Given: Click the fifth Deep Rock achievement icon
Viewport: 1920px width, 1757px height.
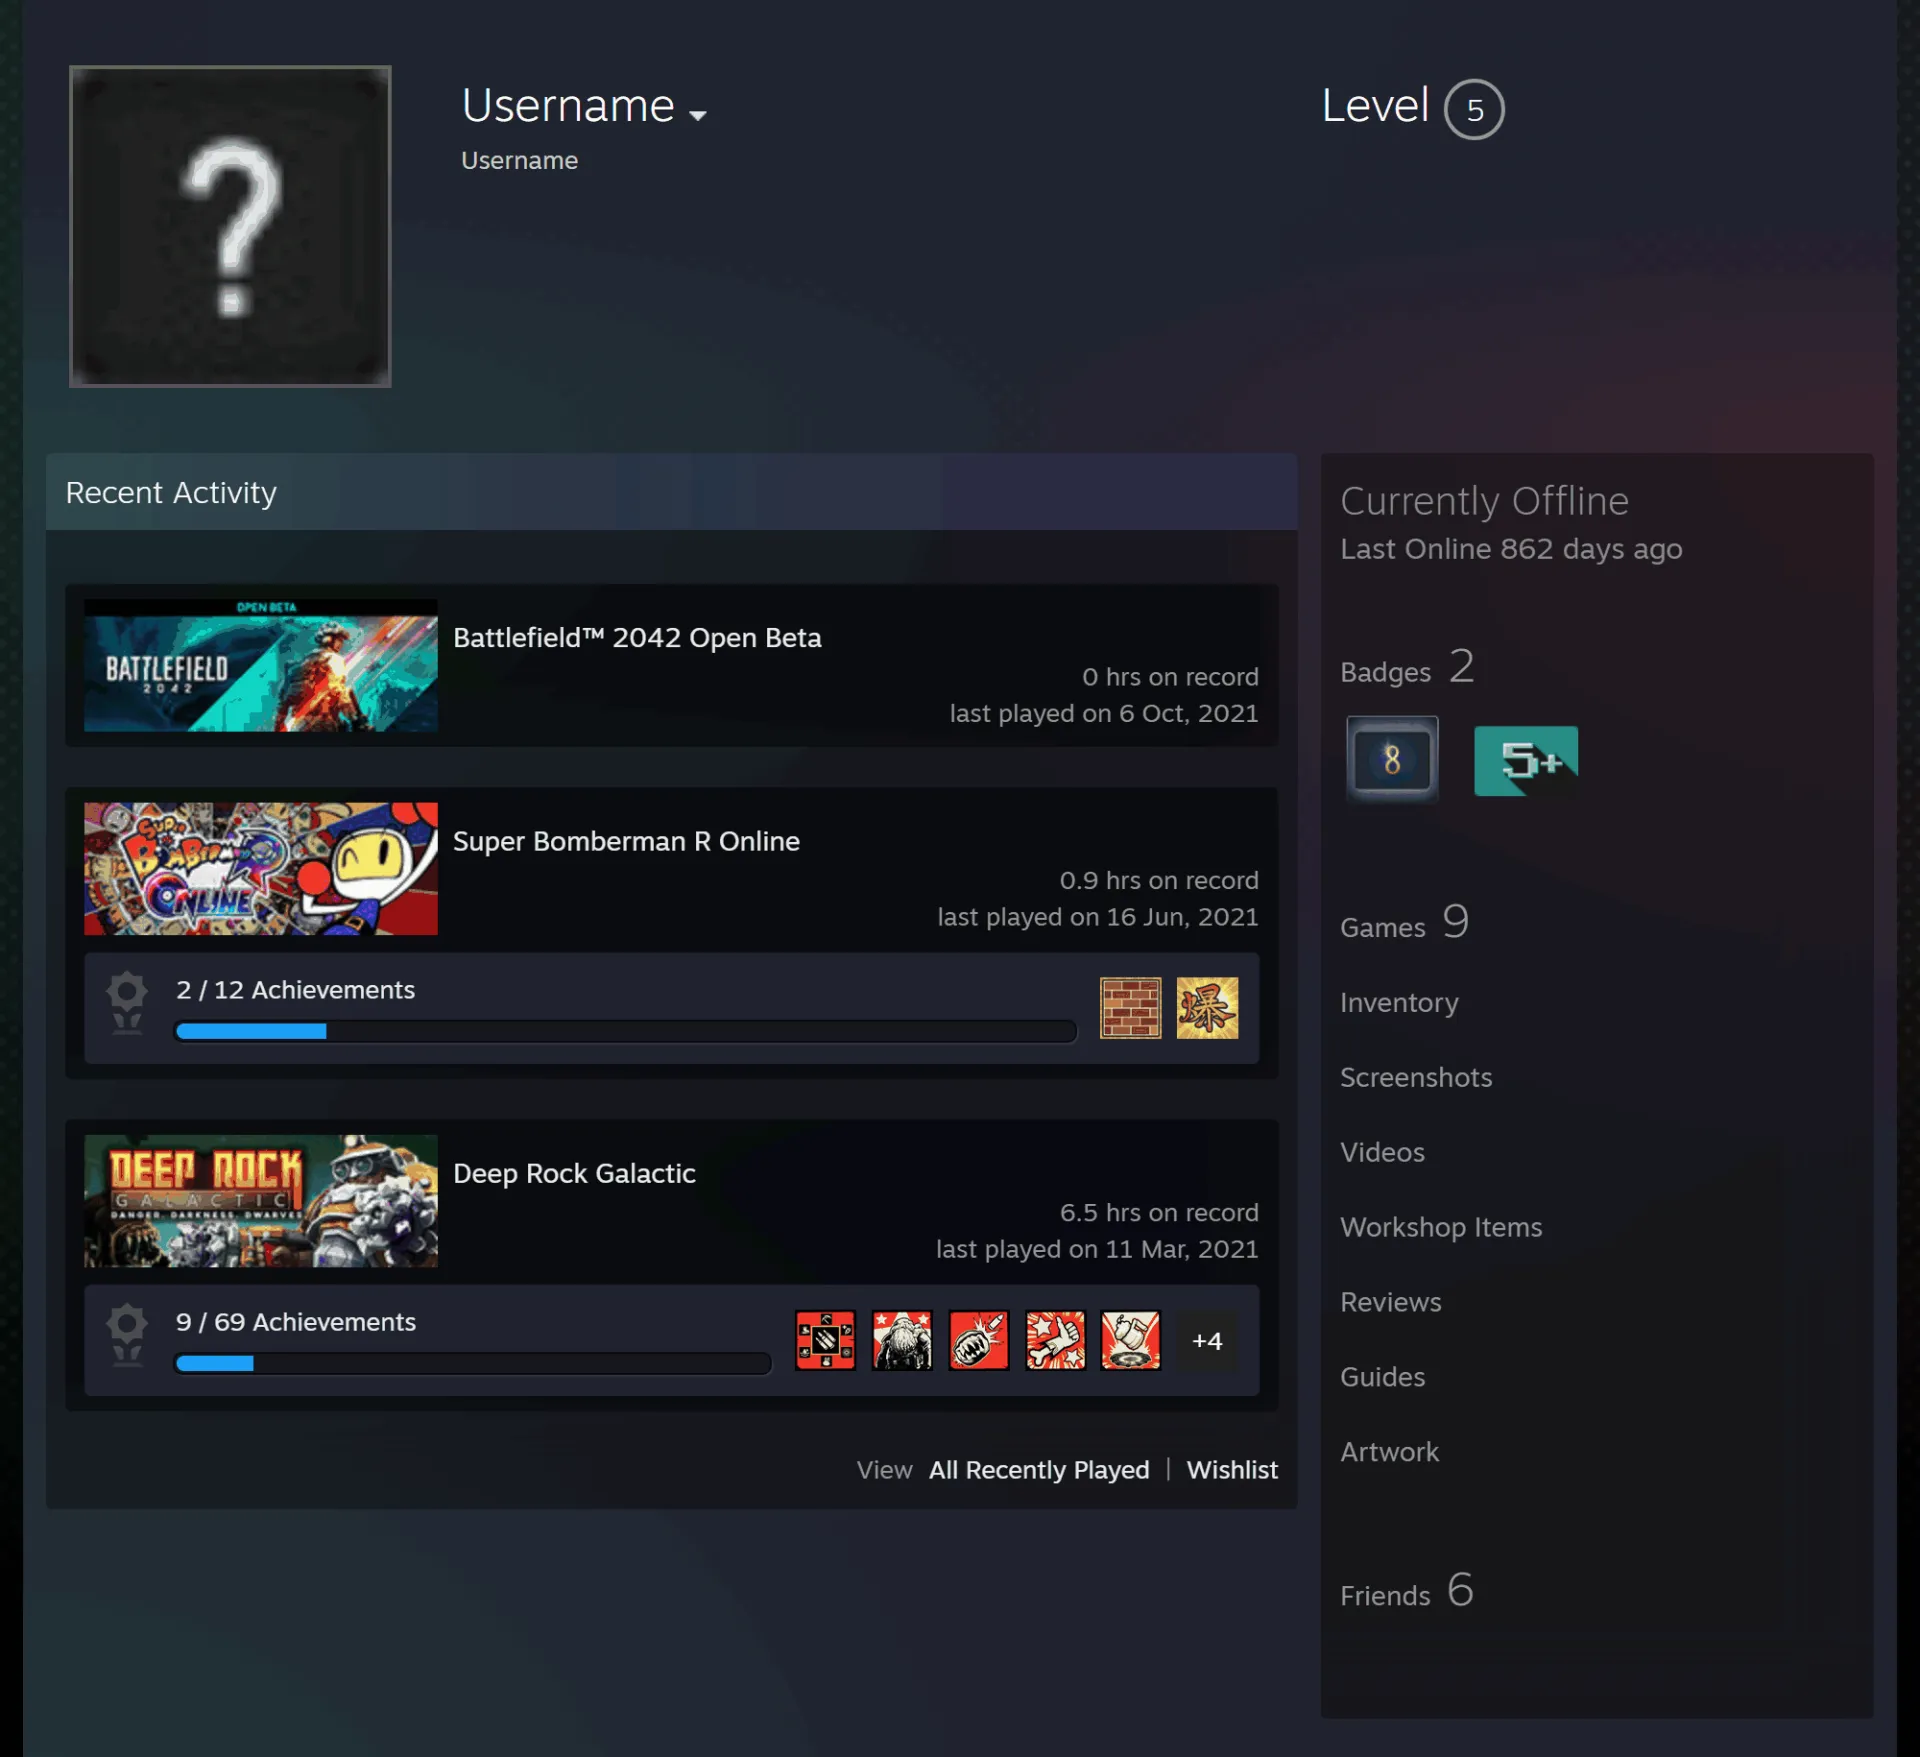Looking at the screenshot, I should pos(1131,1340).
